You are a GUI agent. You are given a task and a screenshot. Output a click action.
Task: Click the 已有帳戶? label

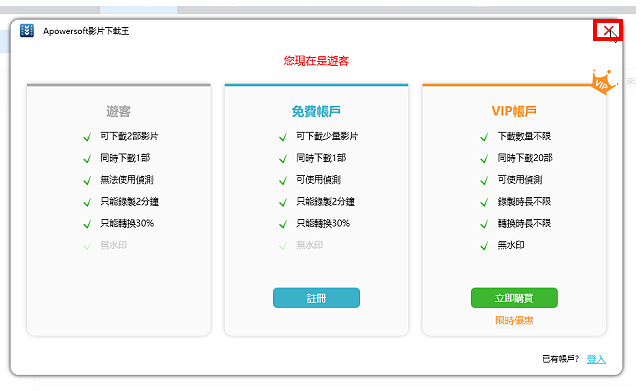[x=561, y=359]
